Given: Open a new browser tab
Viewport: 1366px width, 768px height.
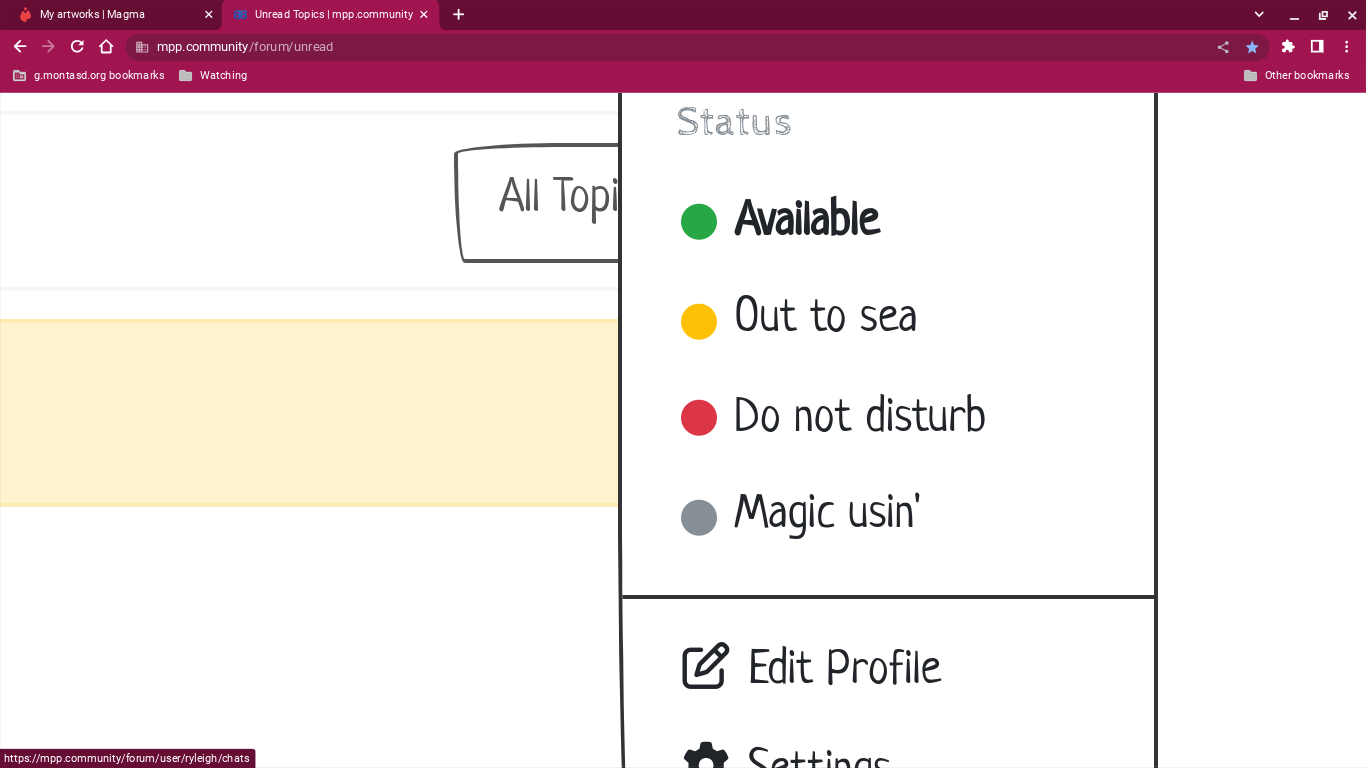Looking at the screenshot, I should click(458, 15).
